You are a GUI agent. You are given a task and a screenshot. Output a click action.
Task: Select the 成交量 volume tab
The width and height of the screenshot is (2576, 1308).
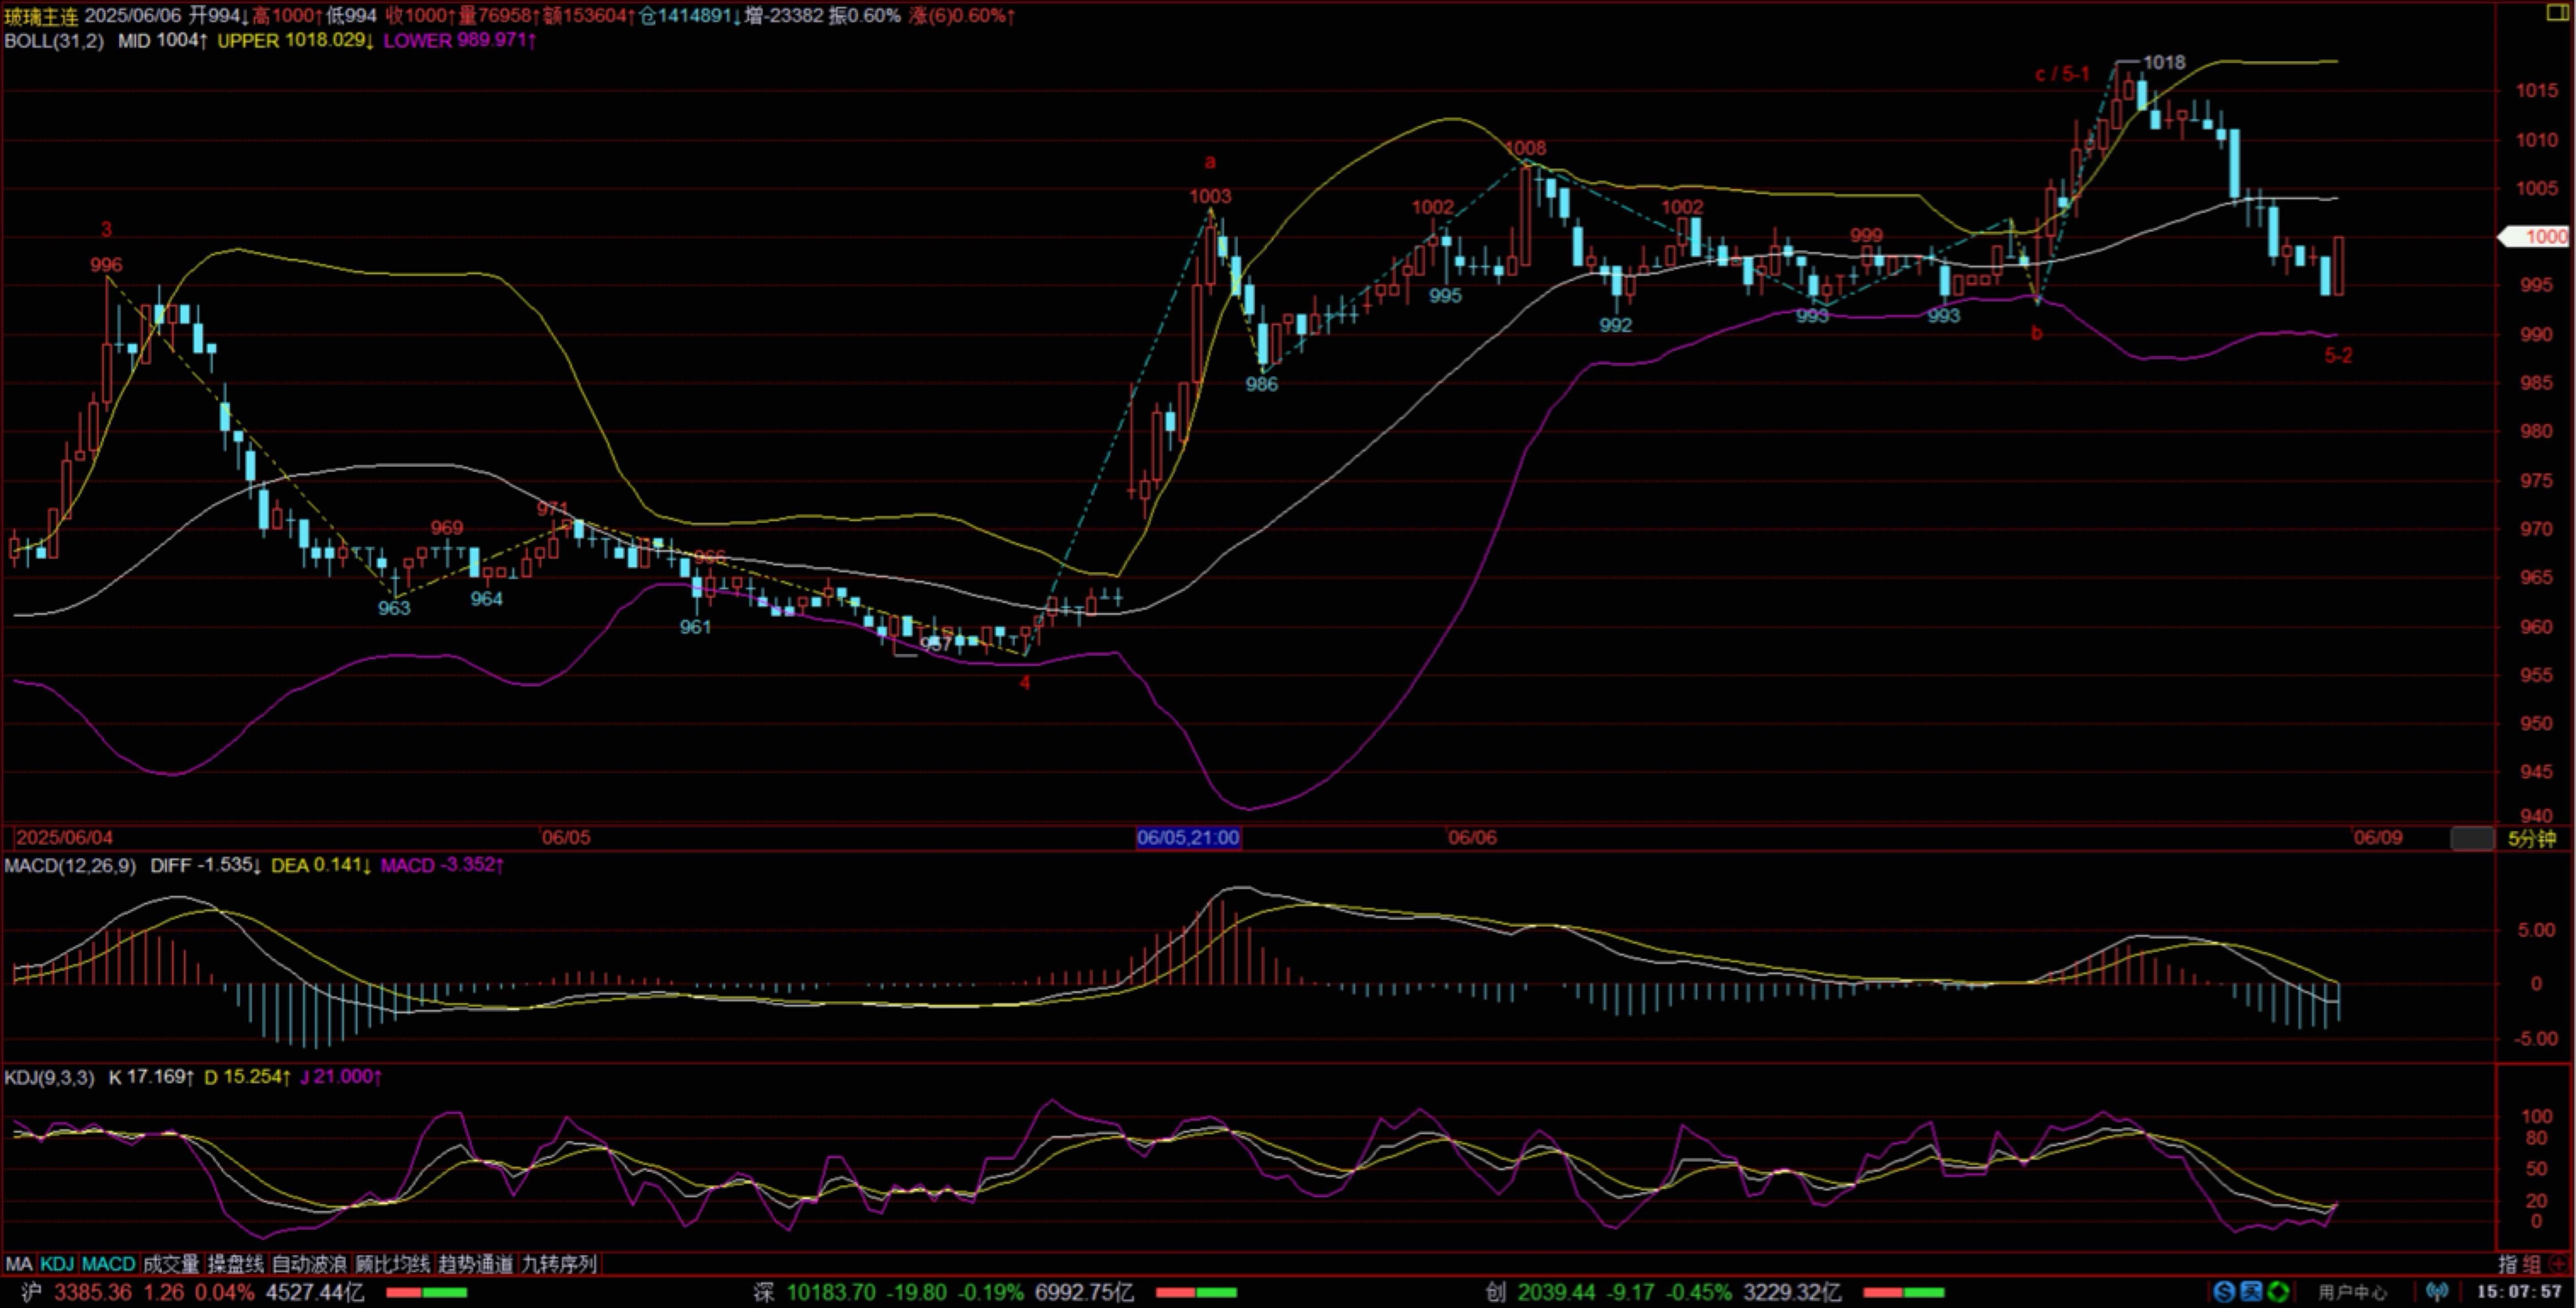tap(171, 1264)
